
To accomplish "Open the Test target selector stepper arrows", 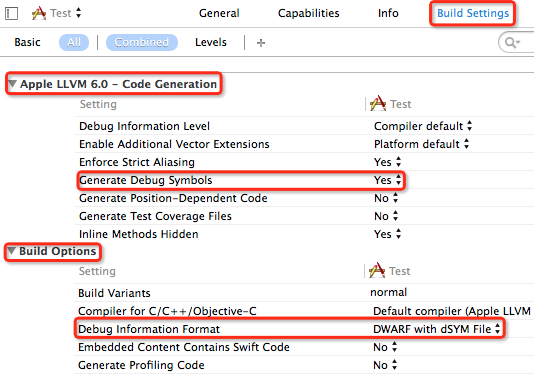I will click(x=79, y=13).
